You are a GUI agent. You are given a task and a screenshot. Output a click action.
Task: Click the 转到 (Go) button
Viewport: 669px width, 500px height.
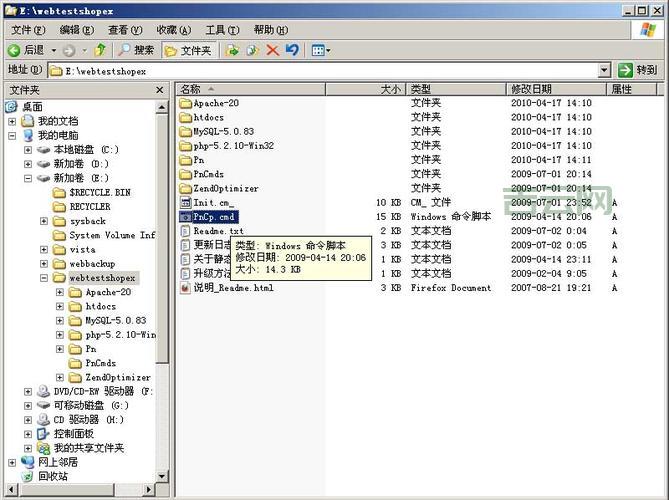tap(638, 71)
